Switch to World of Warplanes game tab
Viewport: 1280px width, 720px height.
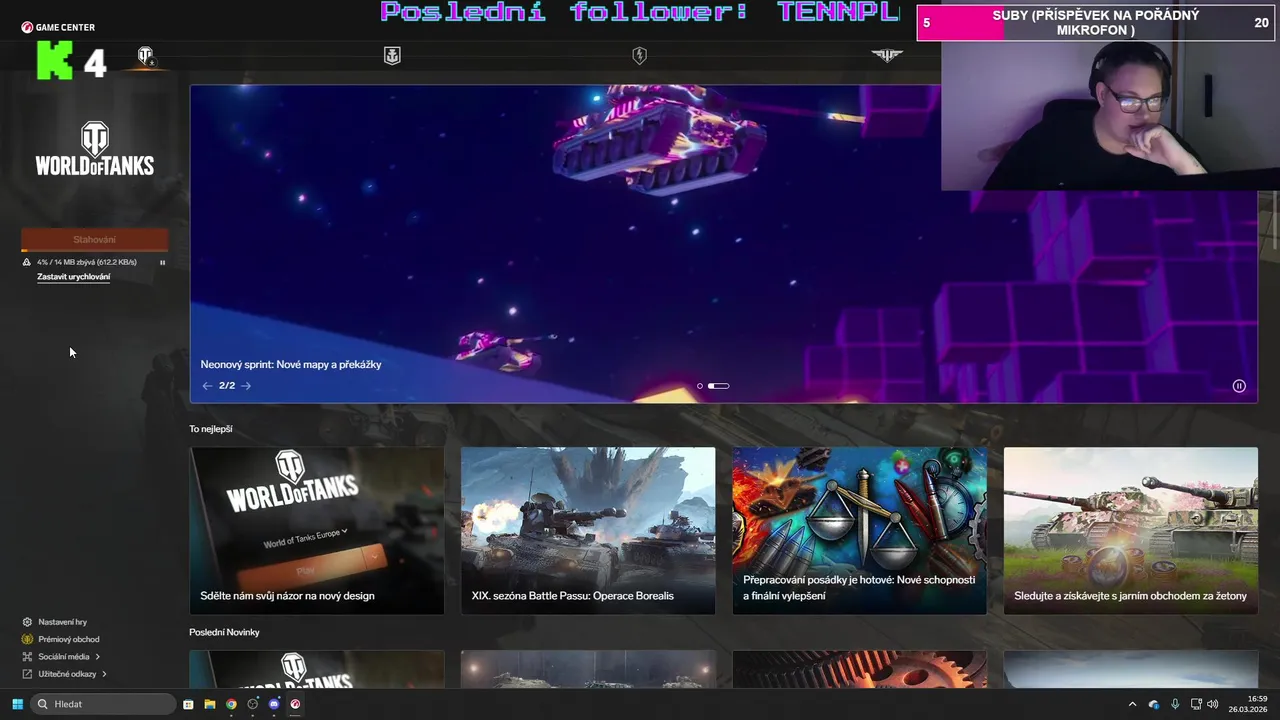click(887, 56)
